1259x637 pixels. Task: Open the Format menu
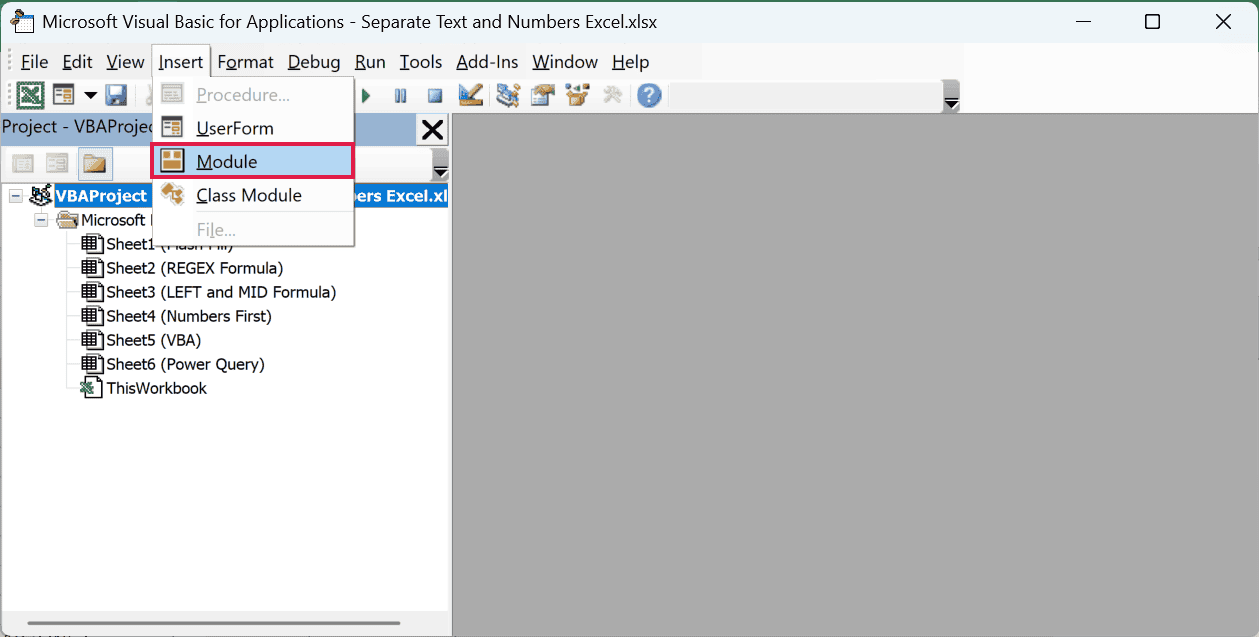click(245, 62)
